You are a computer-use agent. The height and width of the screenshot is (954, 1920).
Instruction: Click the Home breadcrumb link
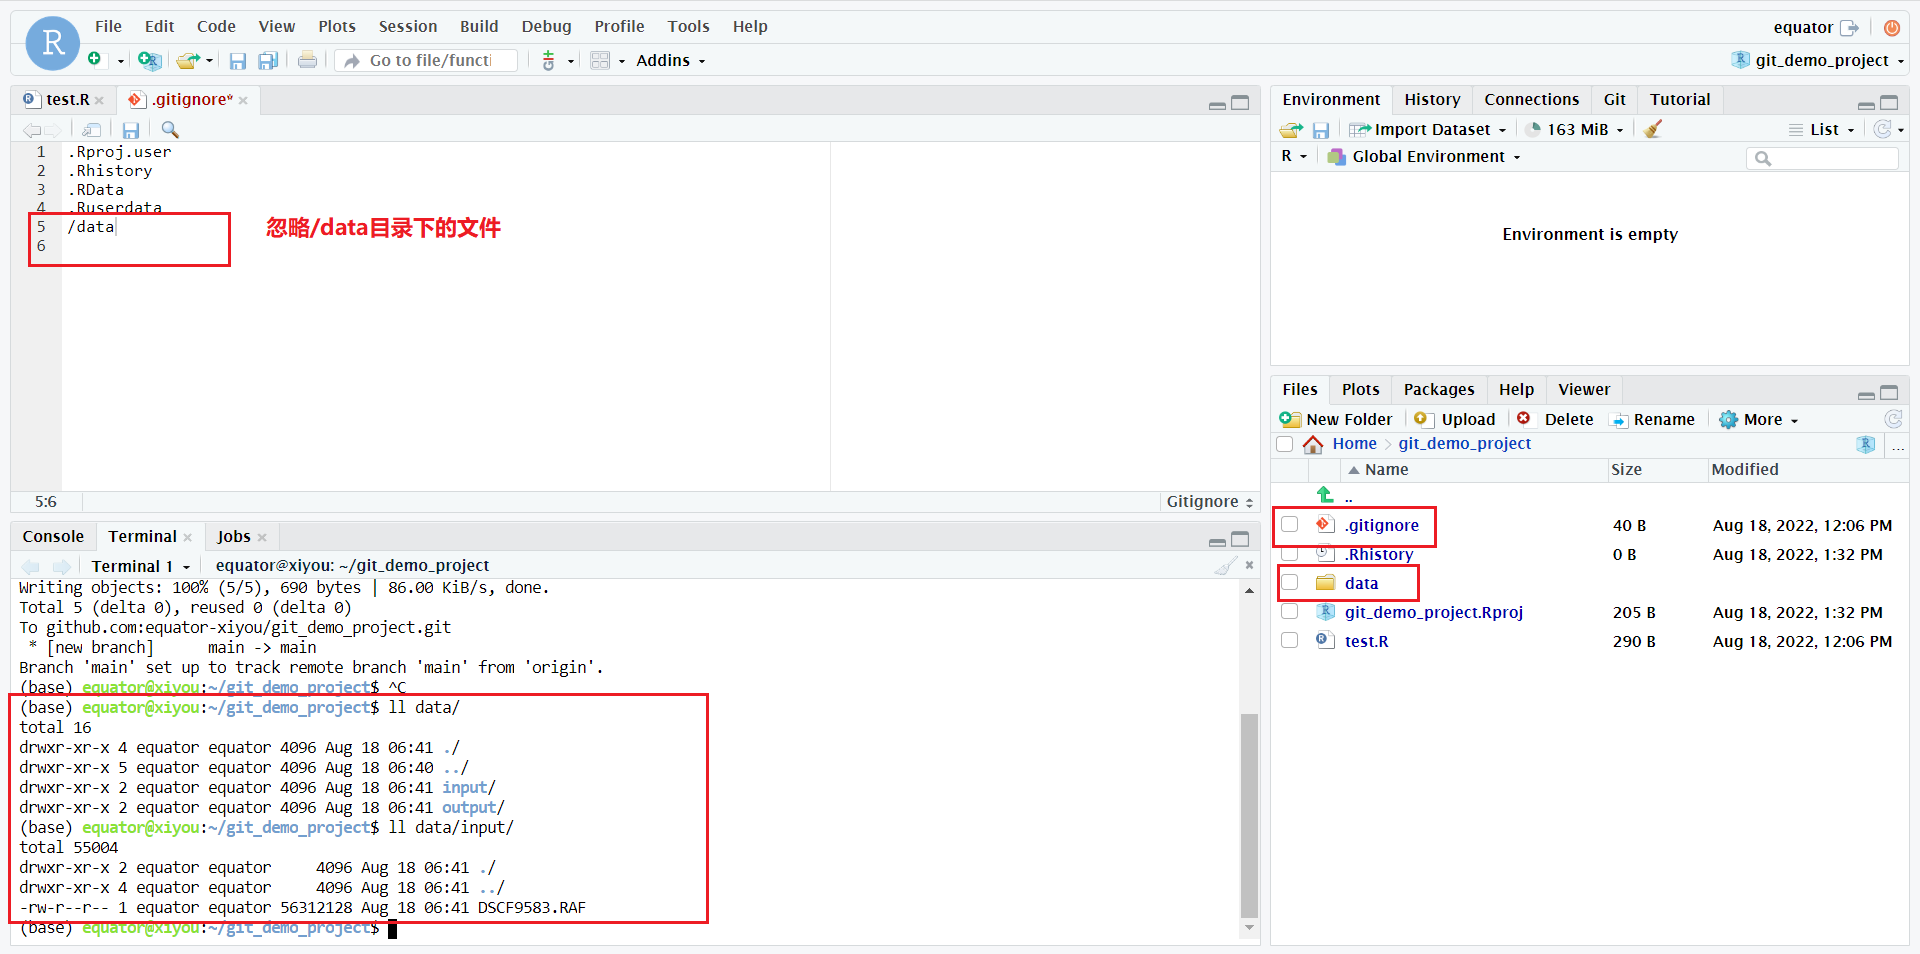pos(1354,444)
